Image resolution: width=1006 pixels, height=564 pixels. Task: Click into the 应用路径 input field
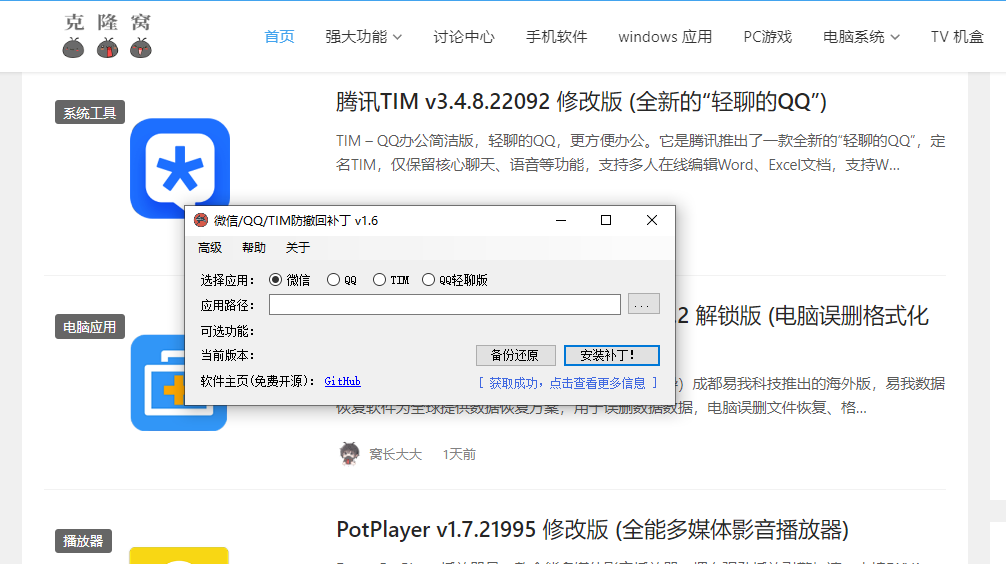pos(445,304)
